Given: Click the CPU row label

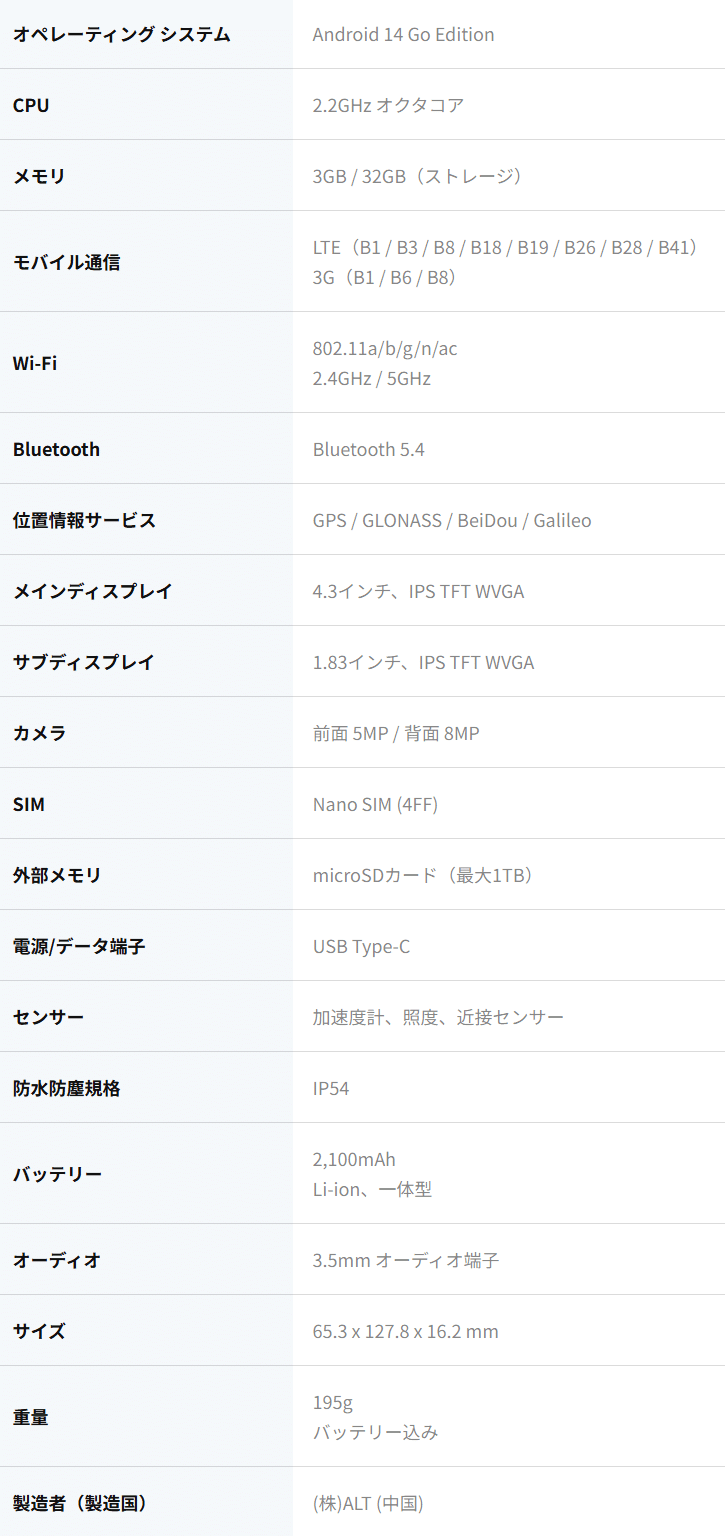Looking at the screenshot, I should (x=31, y=105).
